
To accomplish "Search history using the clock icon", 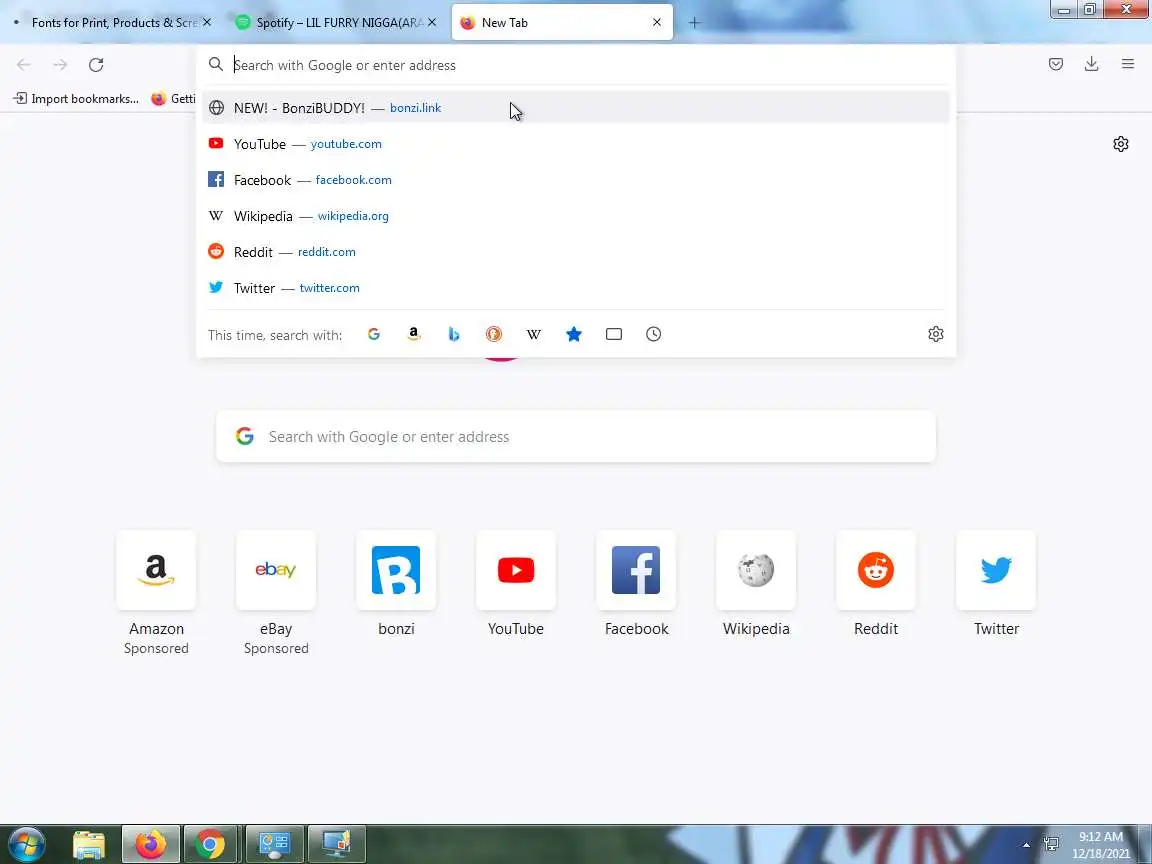I will 653,334.
